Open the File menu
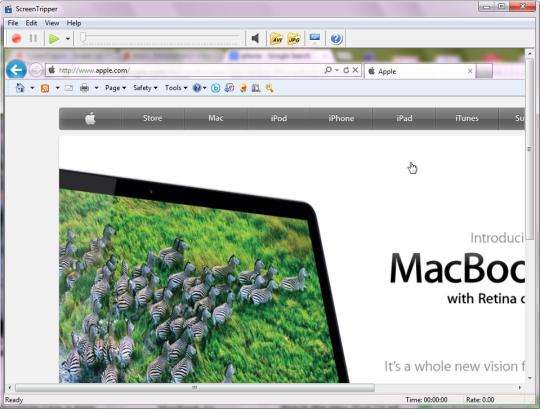The width and height of the screenshot is (540, 409). [13, 23]
